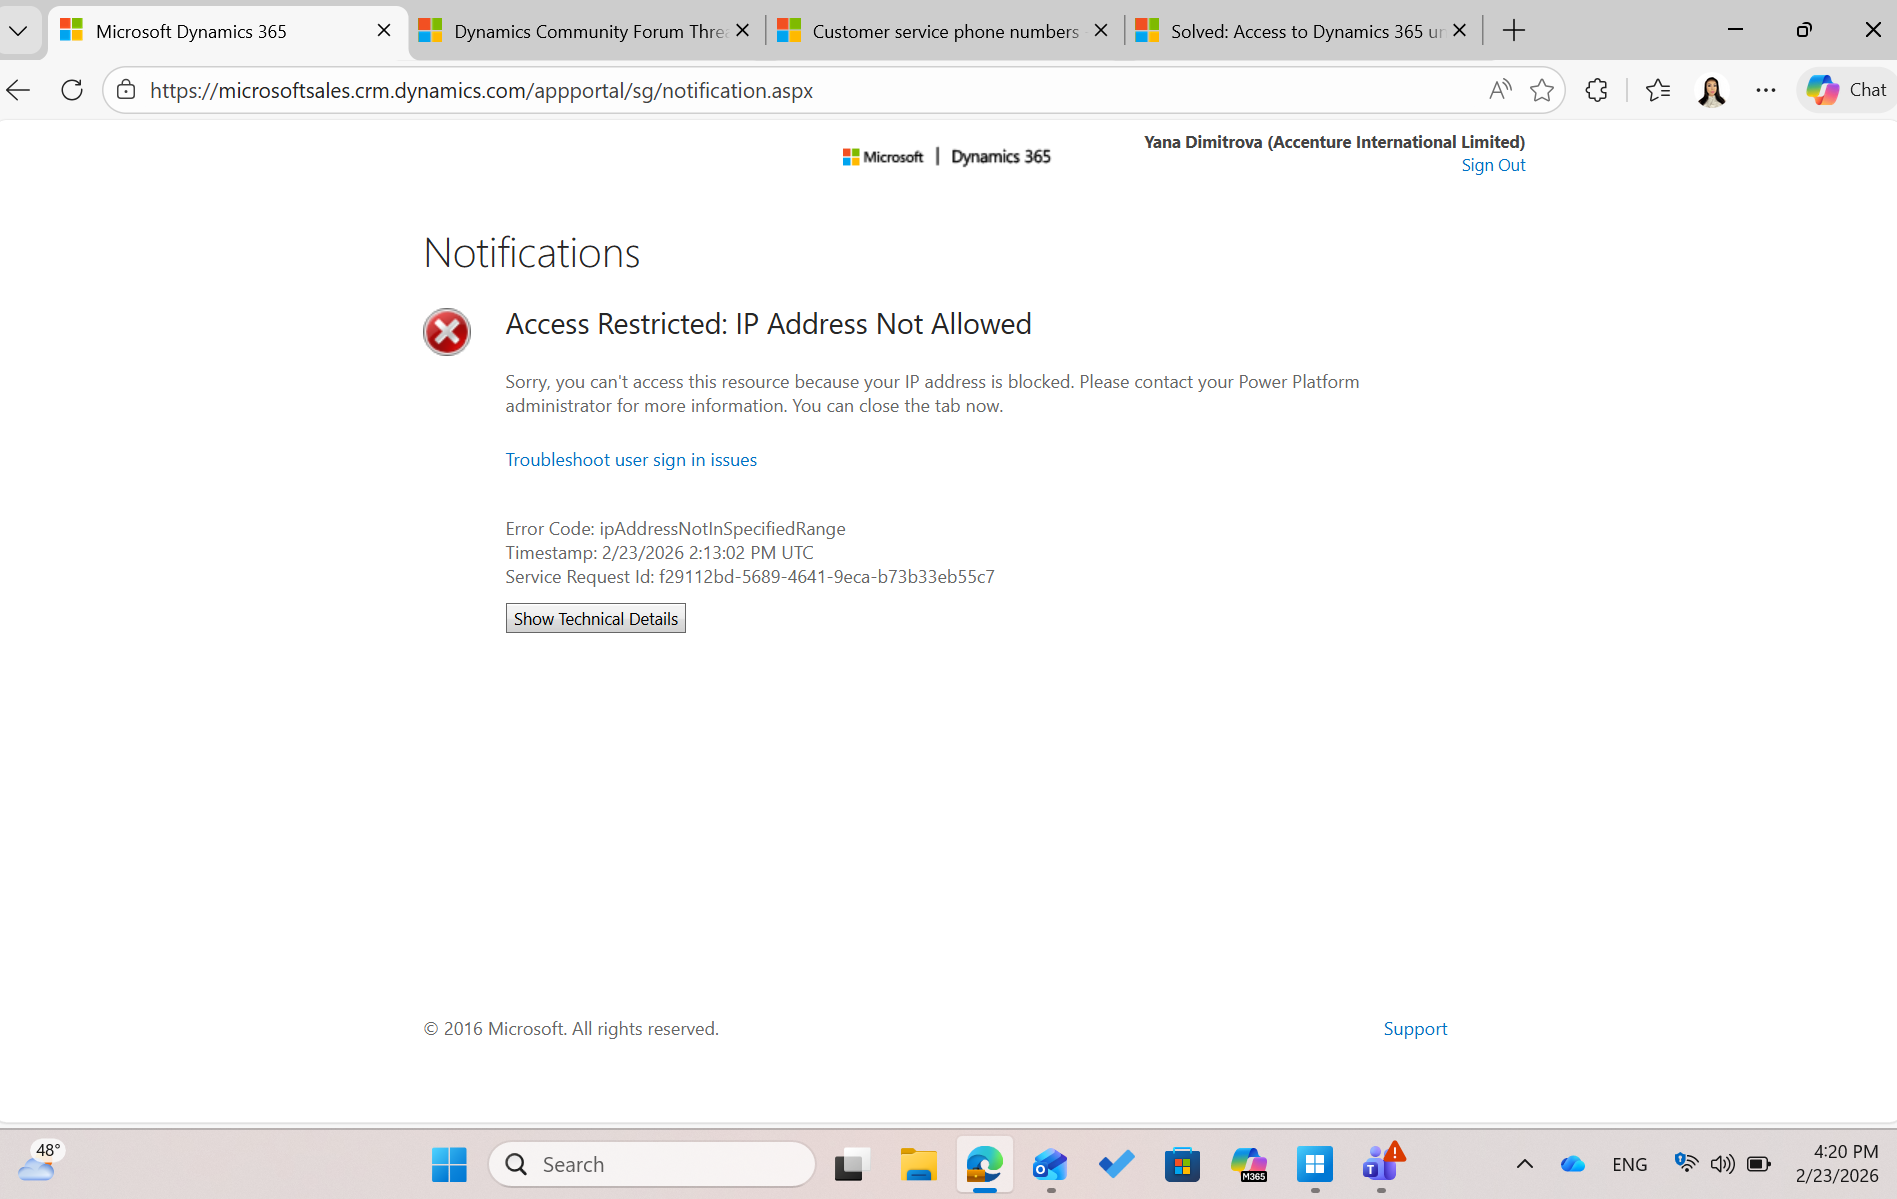Launch File Explorer from taskbar
This screenshot has width=1897, height=1199.
[x=918, y=1164]
